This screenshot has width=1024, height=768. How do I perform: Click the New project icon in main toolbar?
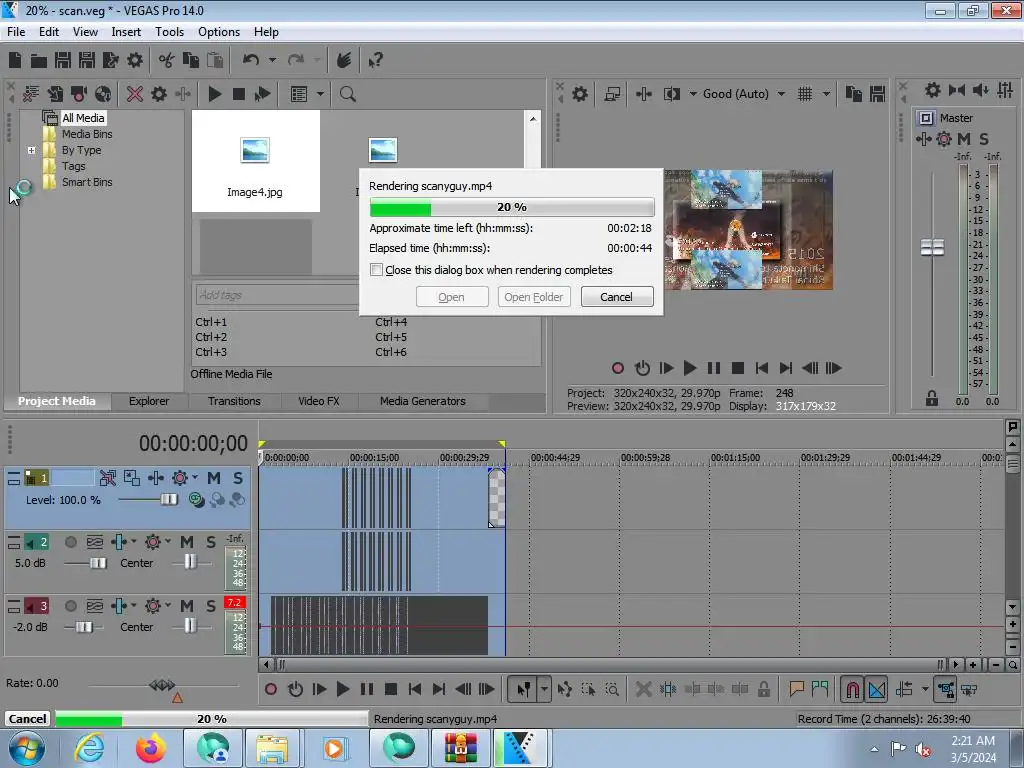click(15, 60)
